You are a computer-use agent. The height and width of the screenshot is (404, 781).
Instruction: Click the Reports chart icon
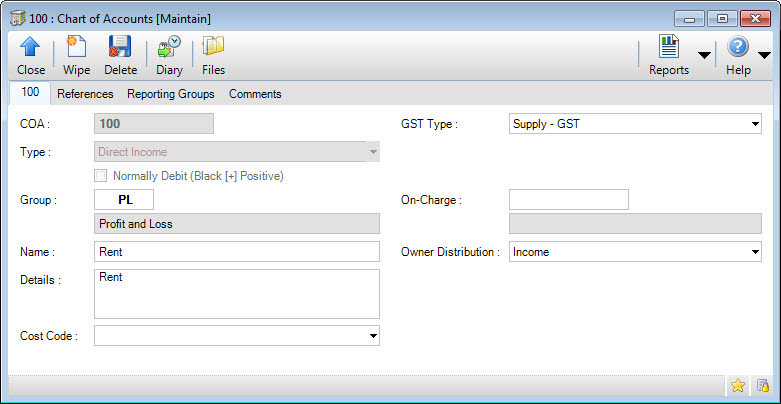pos(669,48)
